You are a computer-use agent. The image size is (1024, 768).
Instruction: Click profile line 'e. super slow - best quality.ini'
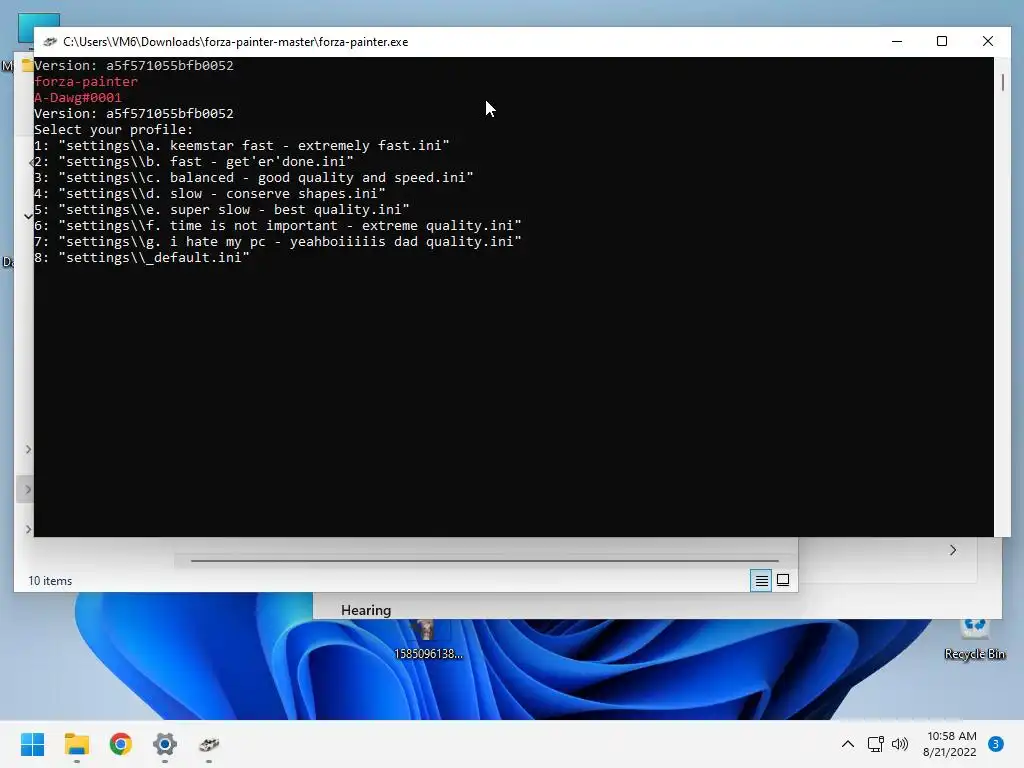[222, 210]
